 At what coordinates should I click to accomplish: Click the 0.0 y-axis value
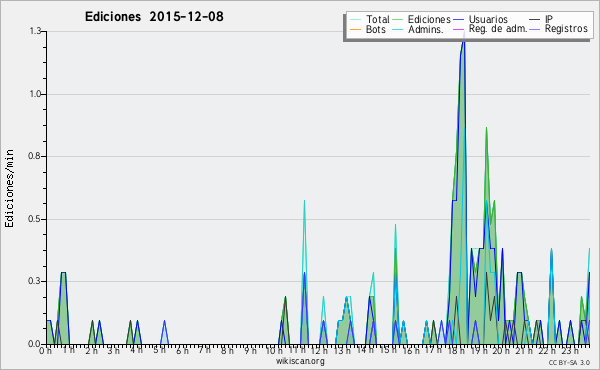[x=35, y=344]
